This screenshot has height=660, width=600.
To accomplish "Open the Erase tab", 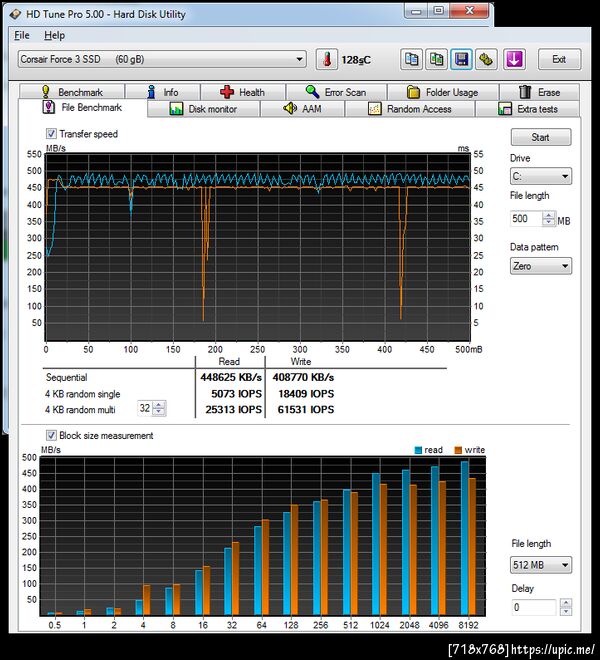I will (539, 92).
